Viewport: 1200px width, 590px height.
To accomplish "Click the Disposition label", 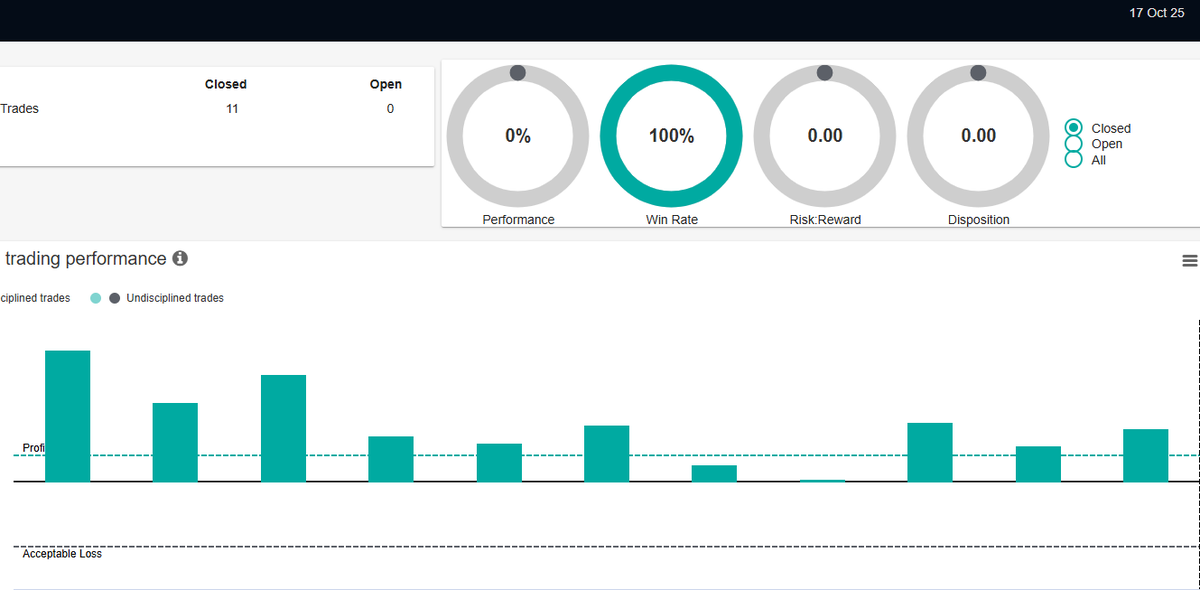I will 979,220.
